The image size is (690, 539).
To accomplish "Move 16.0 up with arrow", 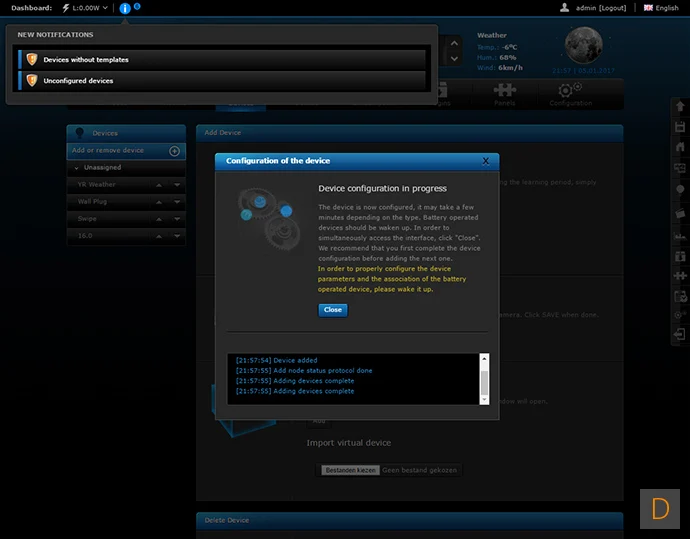I will point(159,236).
